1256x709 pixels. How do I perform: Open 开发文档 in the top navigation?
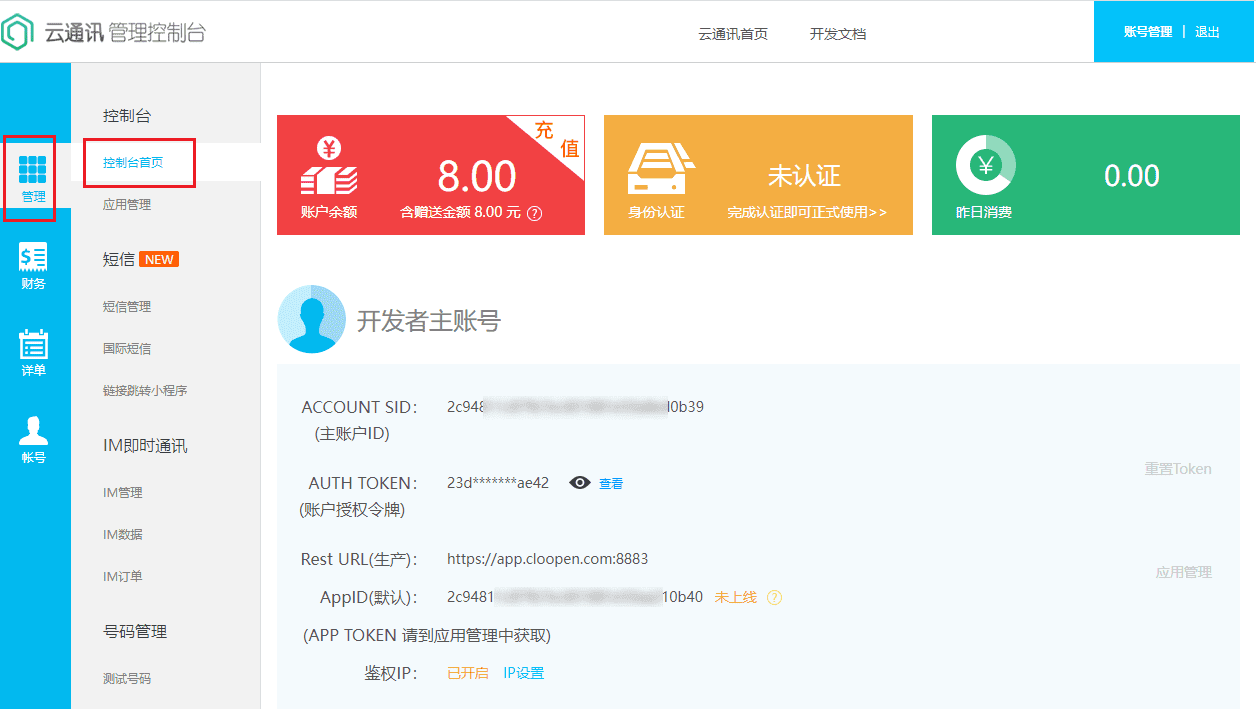tap(838, 34)
